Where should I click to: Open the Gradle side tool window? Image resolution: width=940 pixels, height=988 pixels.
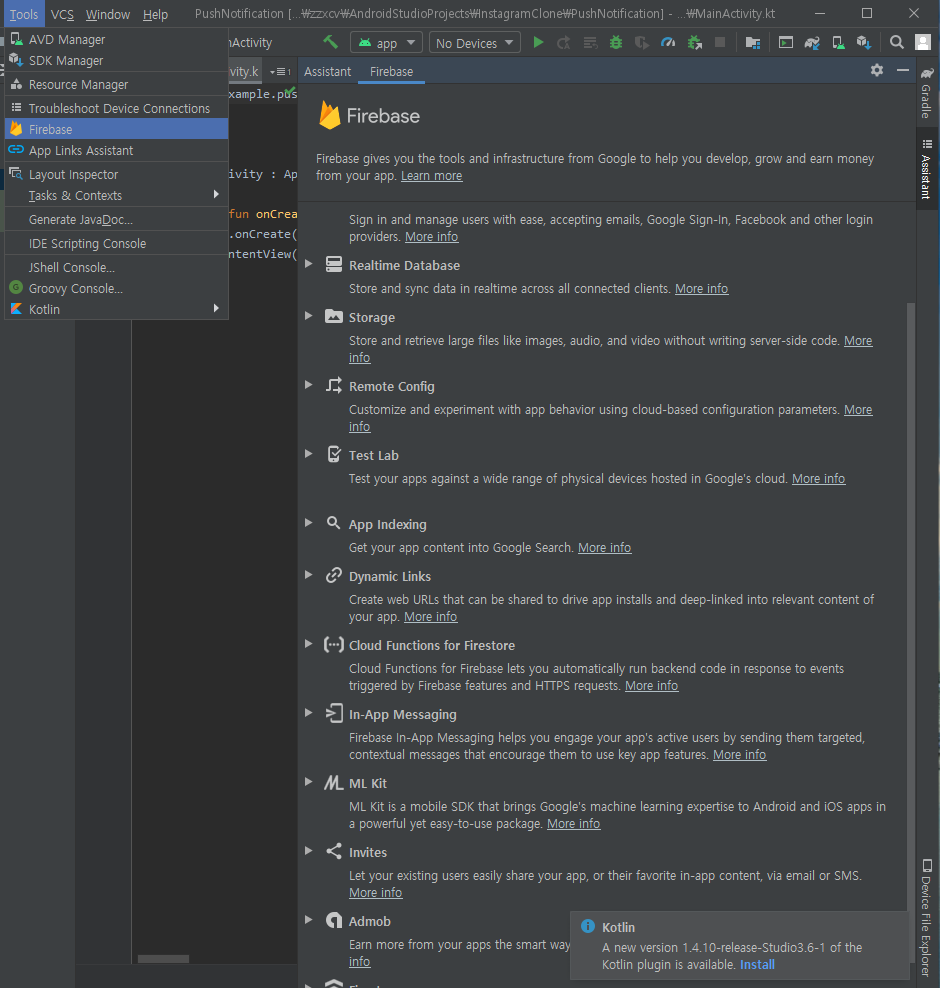point(926,93)
